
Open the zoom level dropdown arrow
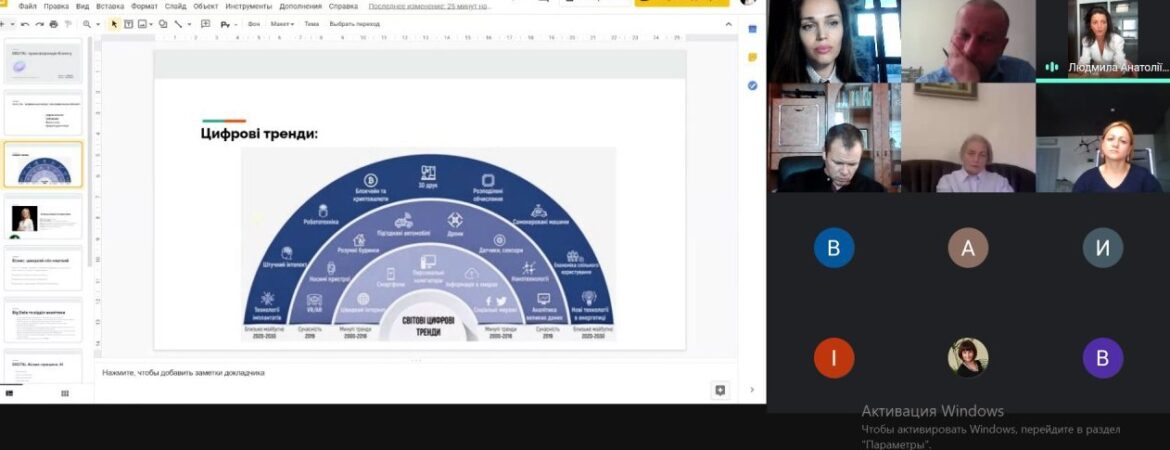click(98, 24)
